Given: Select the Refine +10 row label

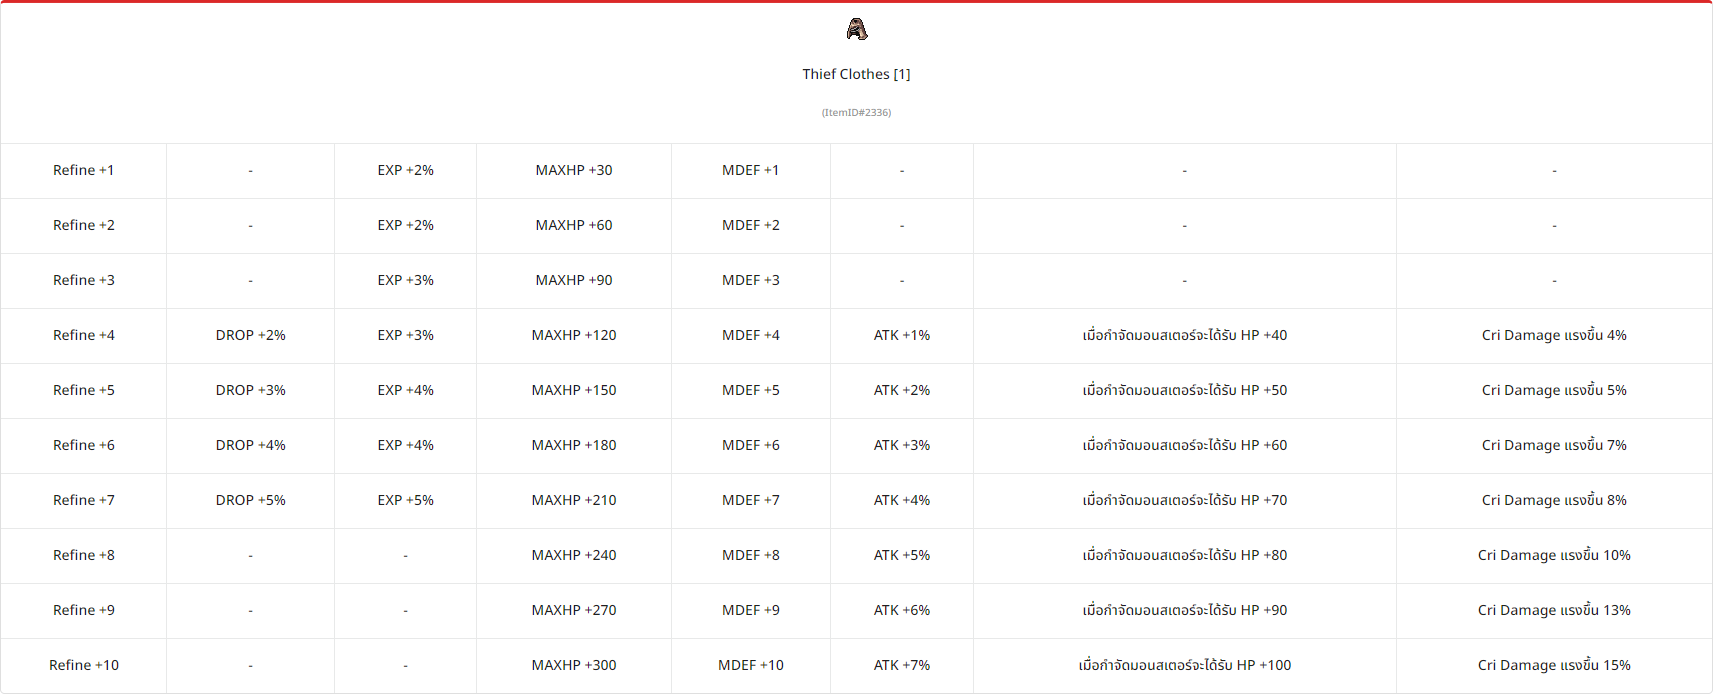Looking at the screenshot, I should click(x=84, y=666).
